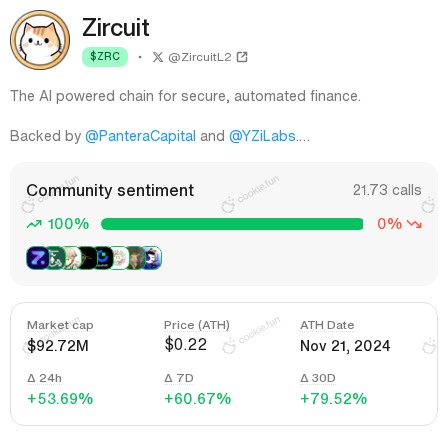Click the green community sentiment progress bar
Screen dimensions: 448x436
(232, 224)
